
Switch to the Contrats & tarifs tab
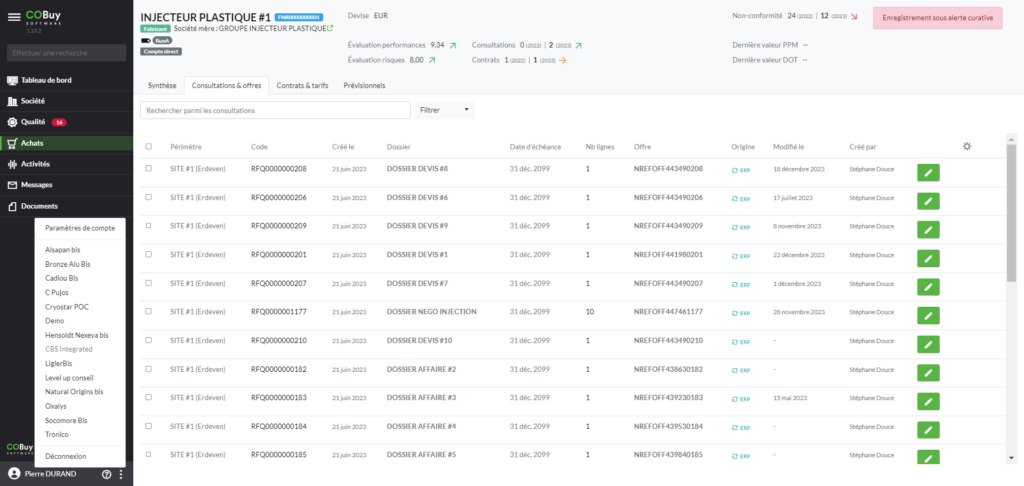pyautogui.click(x=302, y=86)
